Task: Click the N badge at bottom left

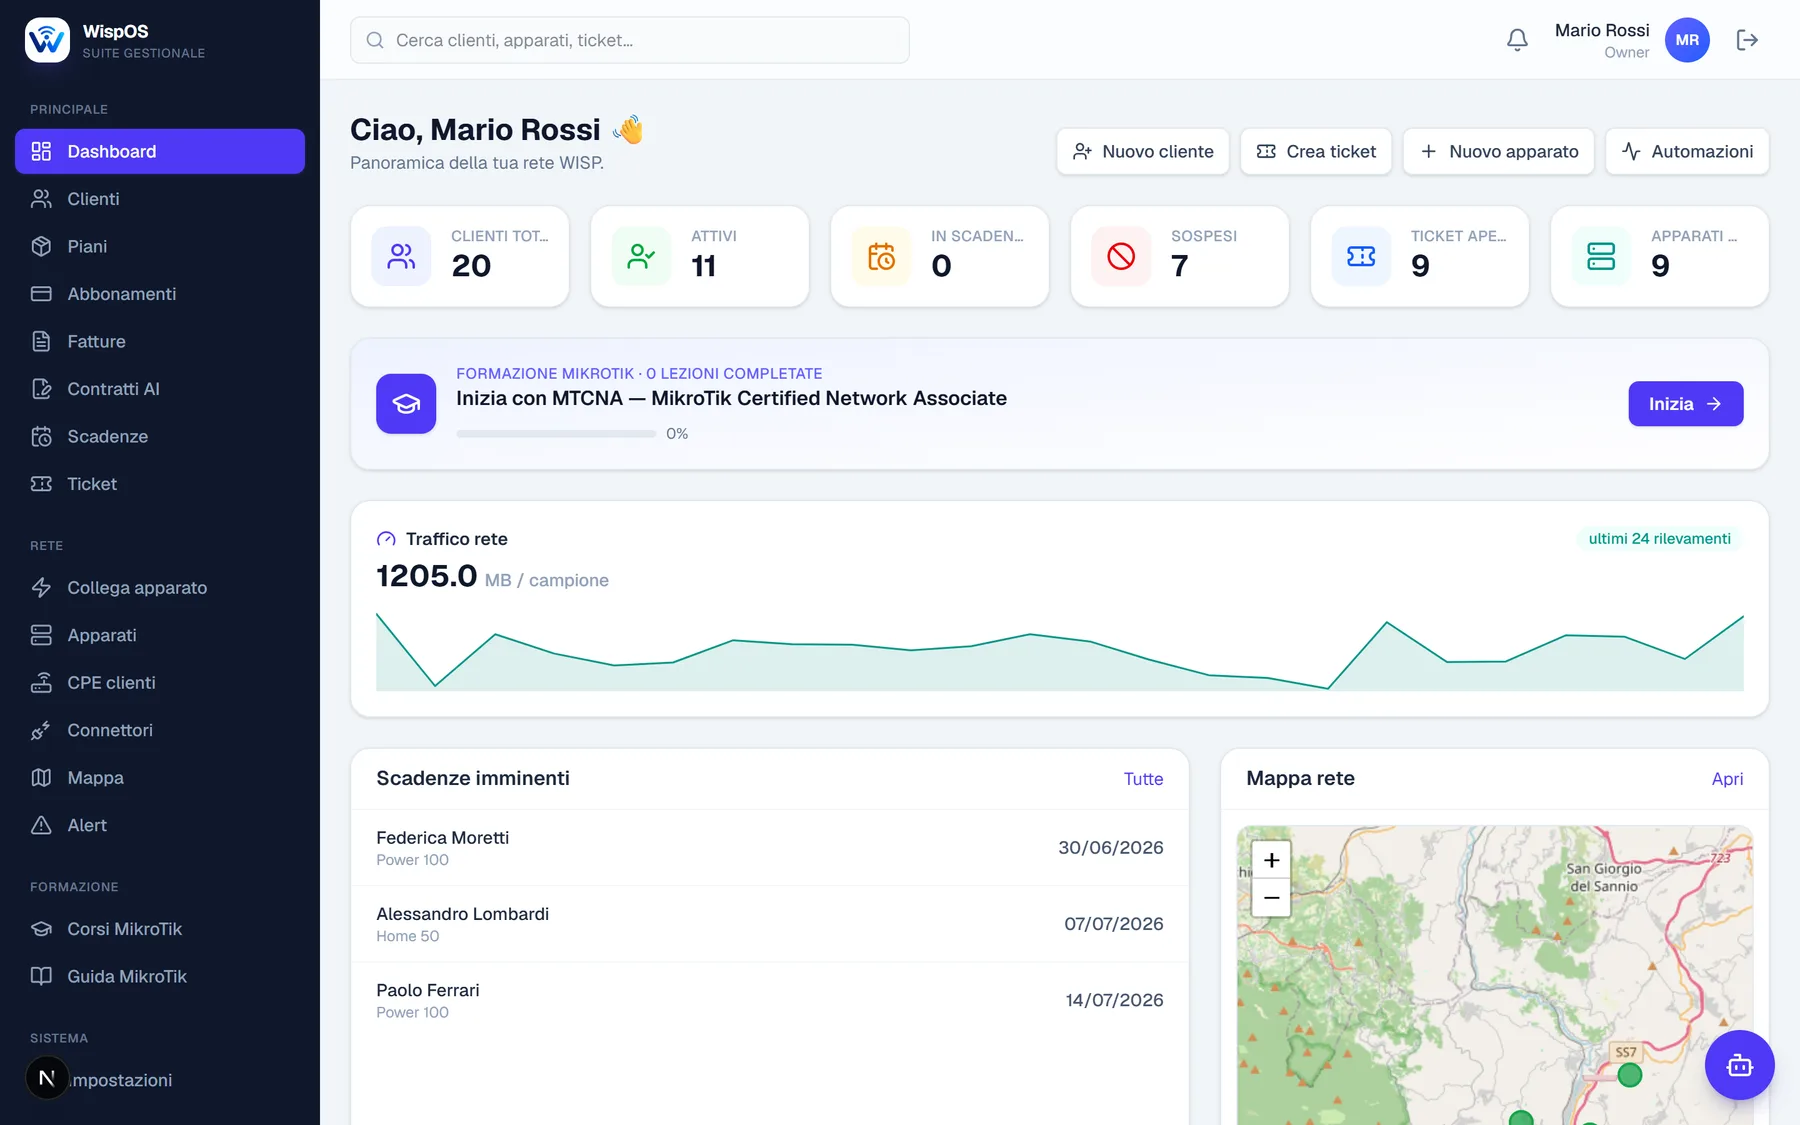Action: pyautogui.click(x=47, y=1078)
